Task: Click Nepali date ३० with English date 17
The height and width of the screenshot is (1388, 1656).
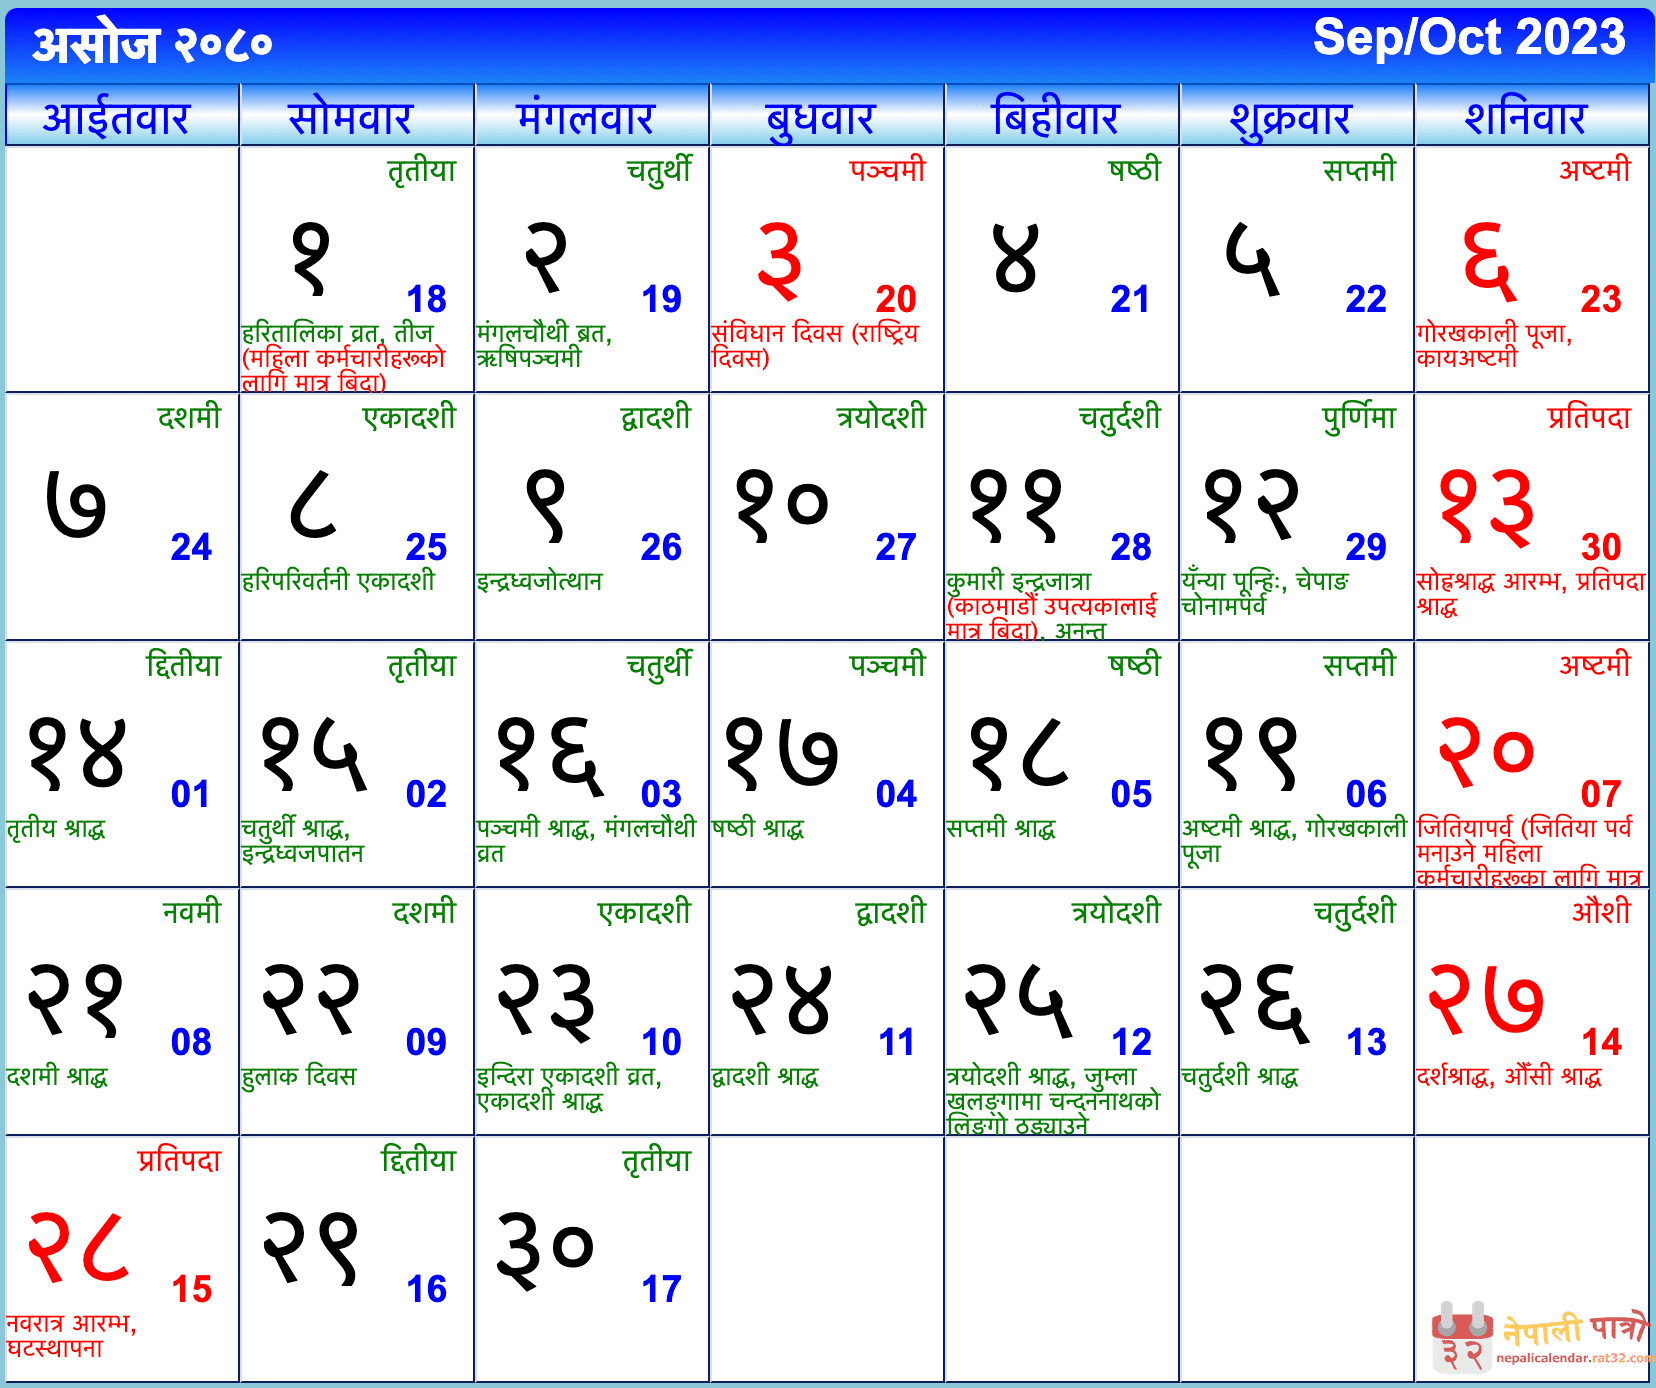Action: coord(546,1250)
